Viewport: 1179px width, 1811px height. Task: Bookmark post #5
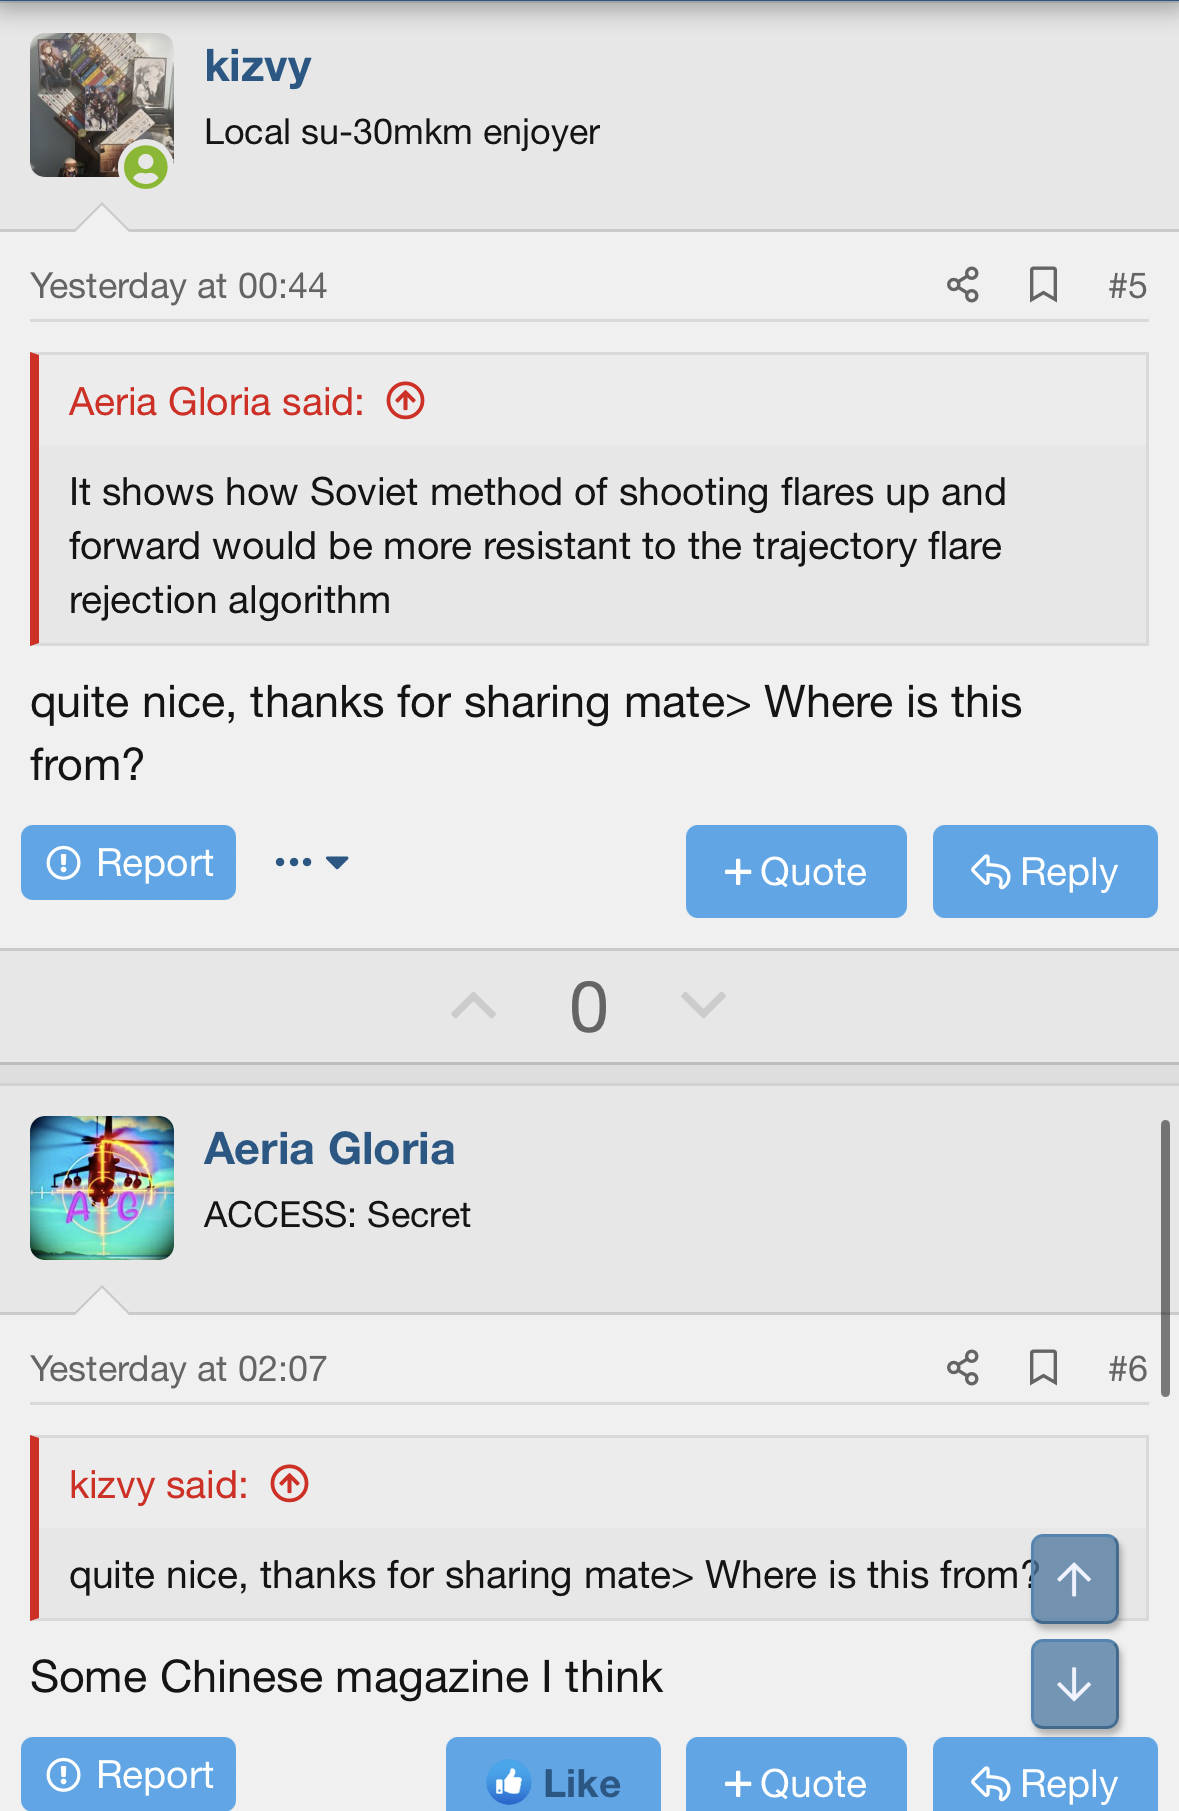click(1043, 285)
